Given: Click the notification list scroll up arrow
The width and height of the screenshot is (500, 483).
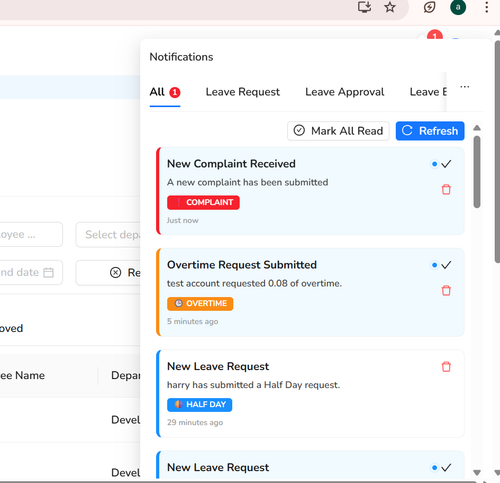Looking at the screenshot, I should coord(477,128).
